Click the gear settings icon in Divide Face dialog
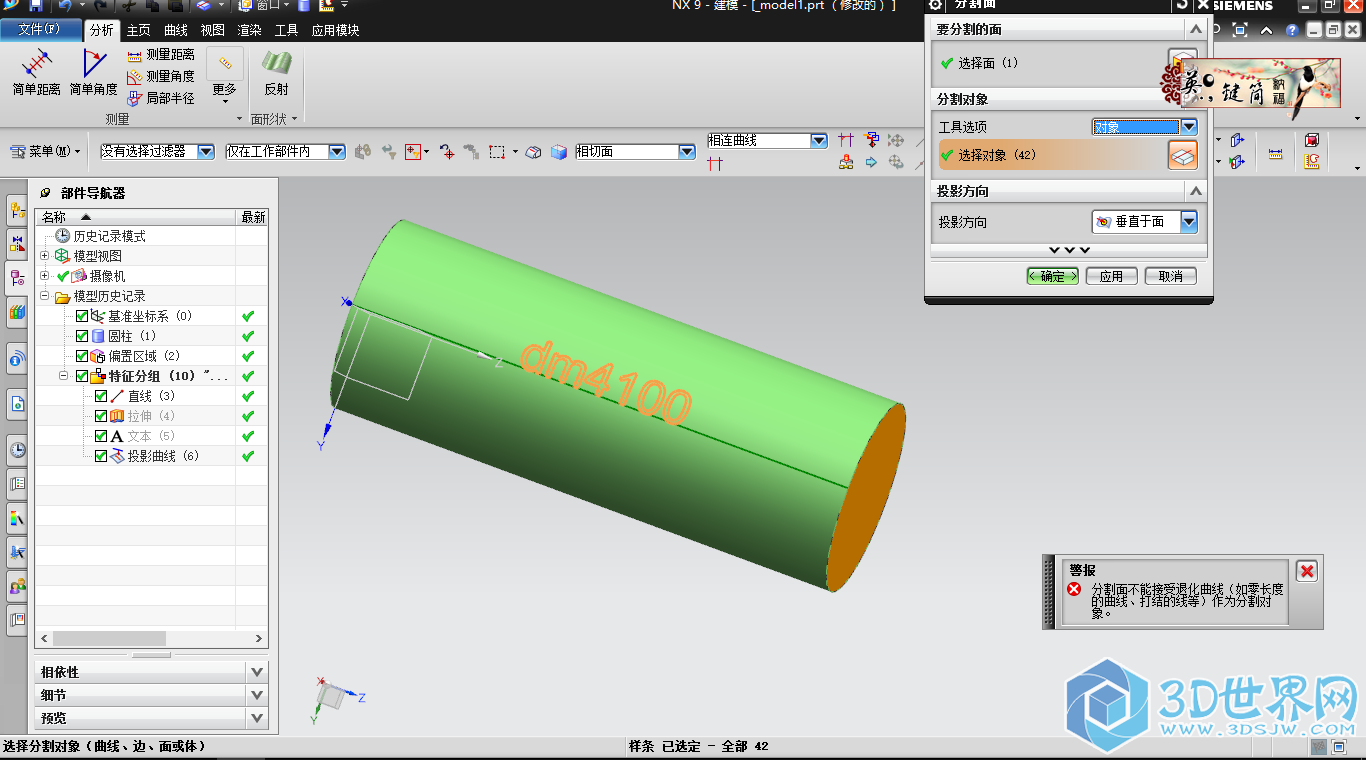Screen dimensions: 1366x760 tap(936, 5)
